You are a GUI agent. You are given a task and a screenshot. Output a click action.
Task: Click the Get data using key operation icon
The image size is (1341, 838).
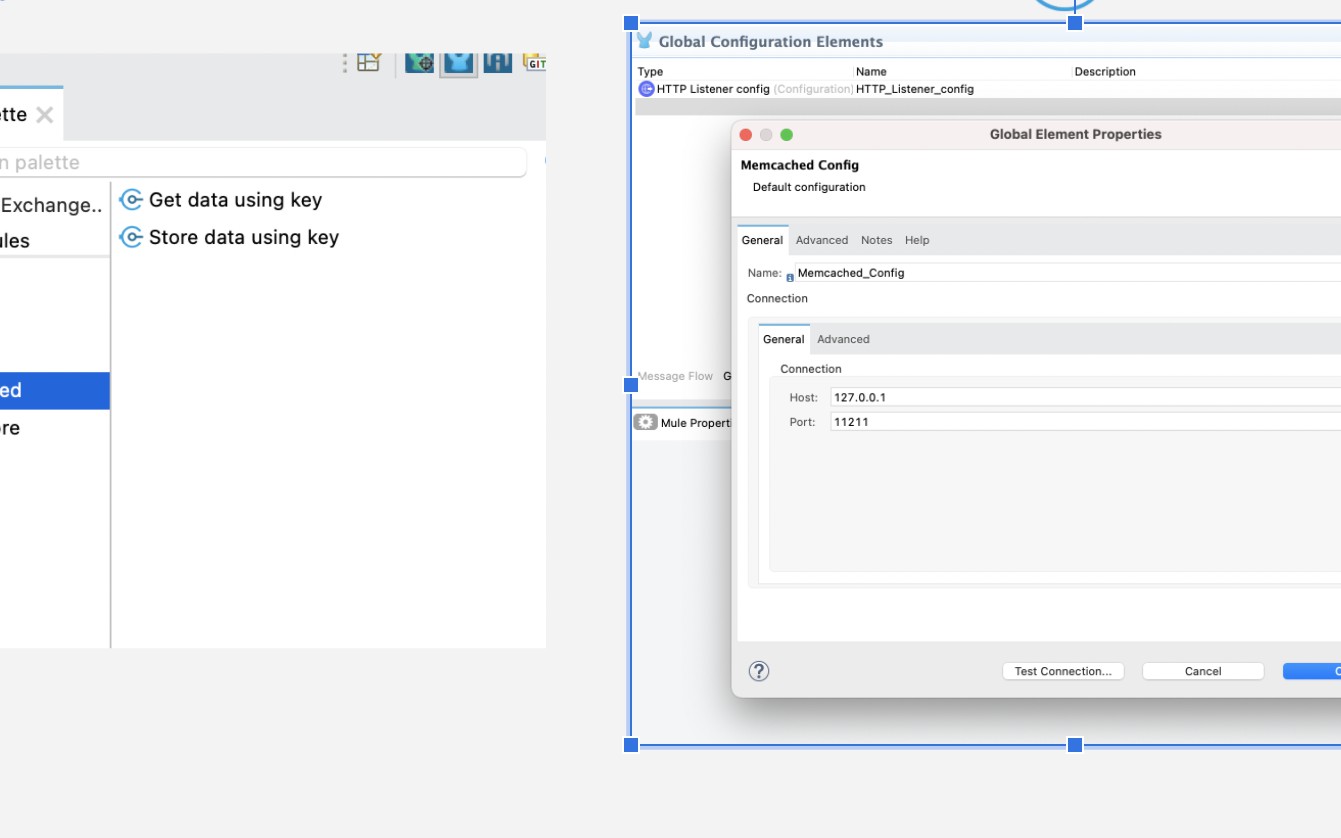pyautogui.click(x=130, y=200)
